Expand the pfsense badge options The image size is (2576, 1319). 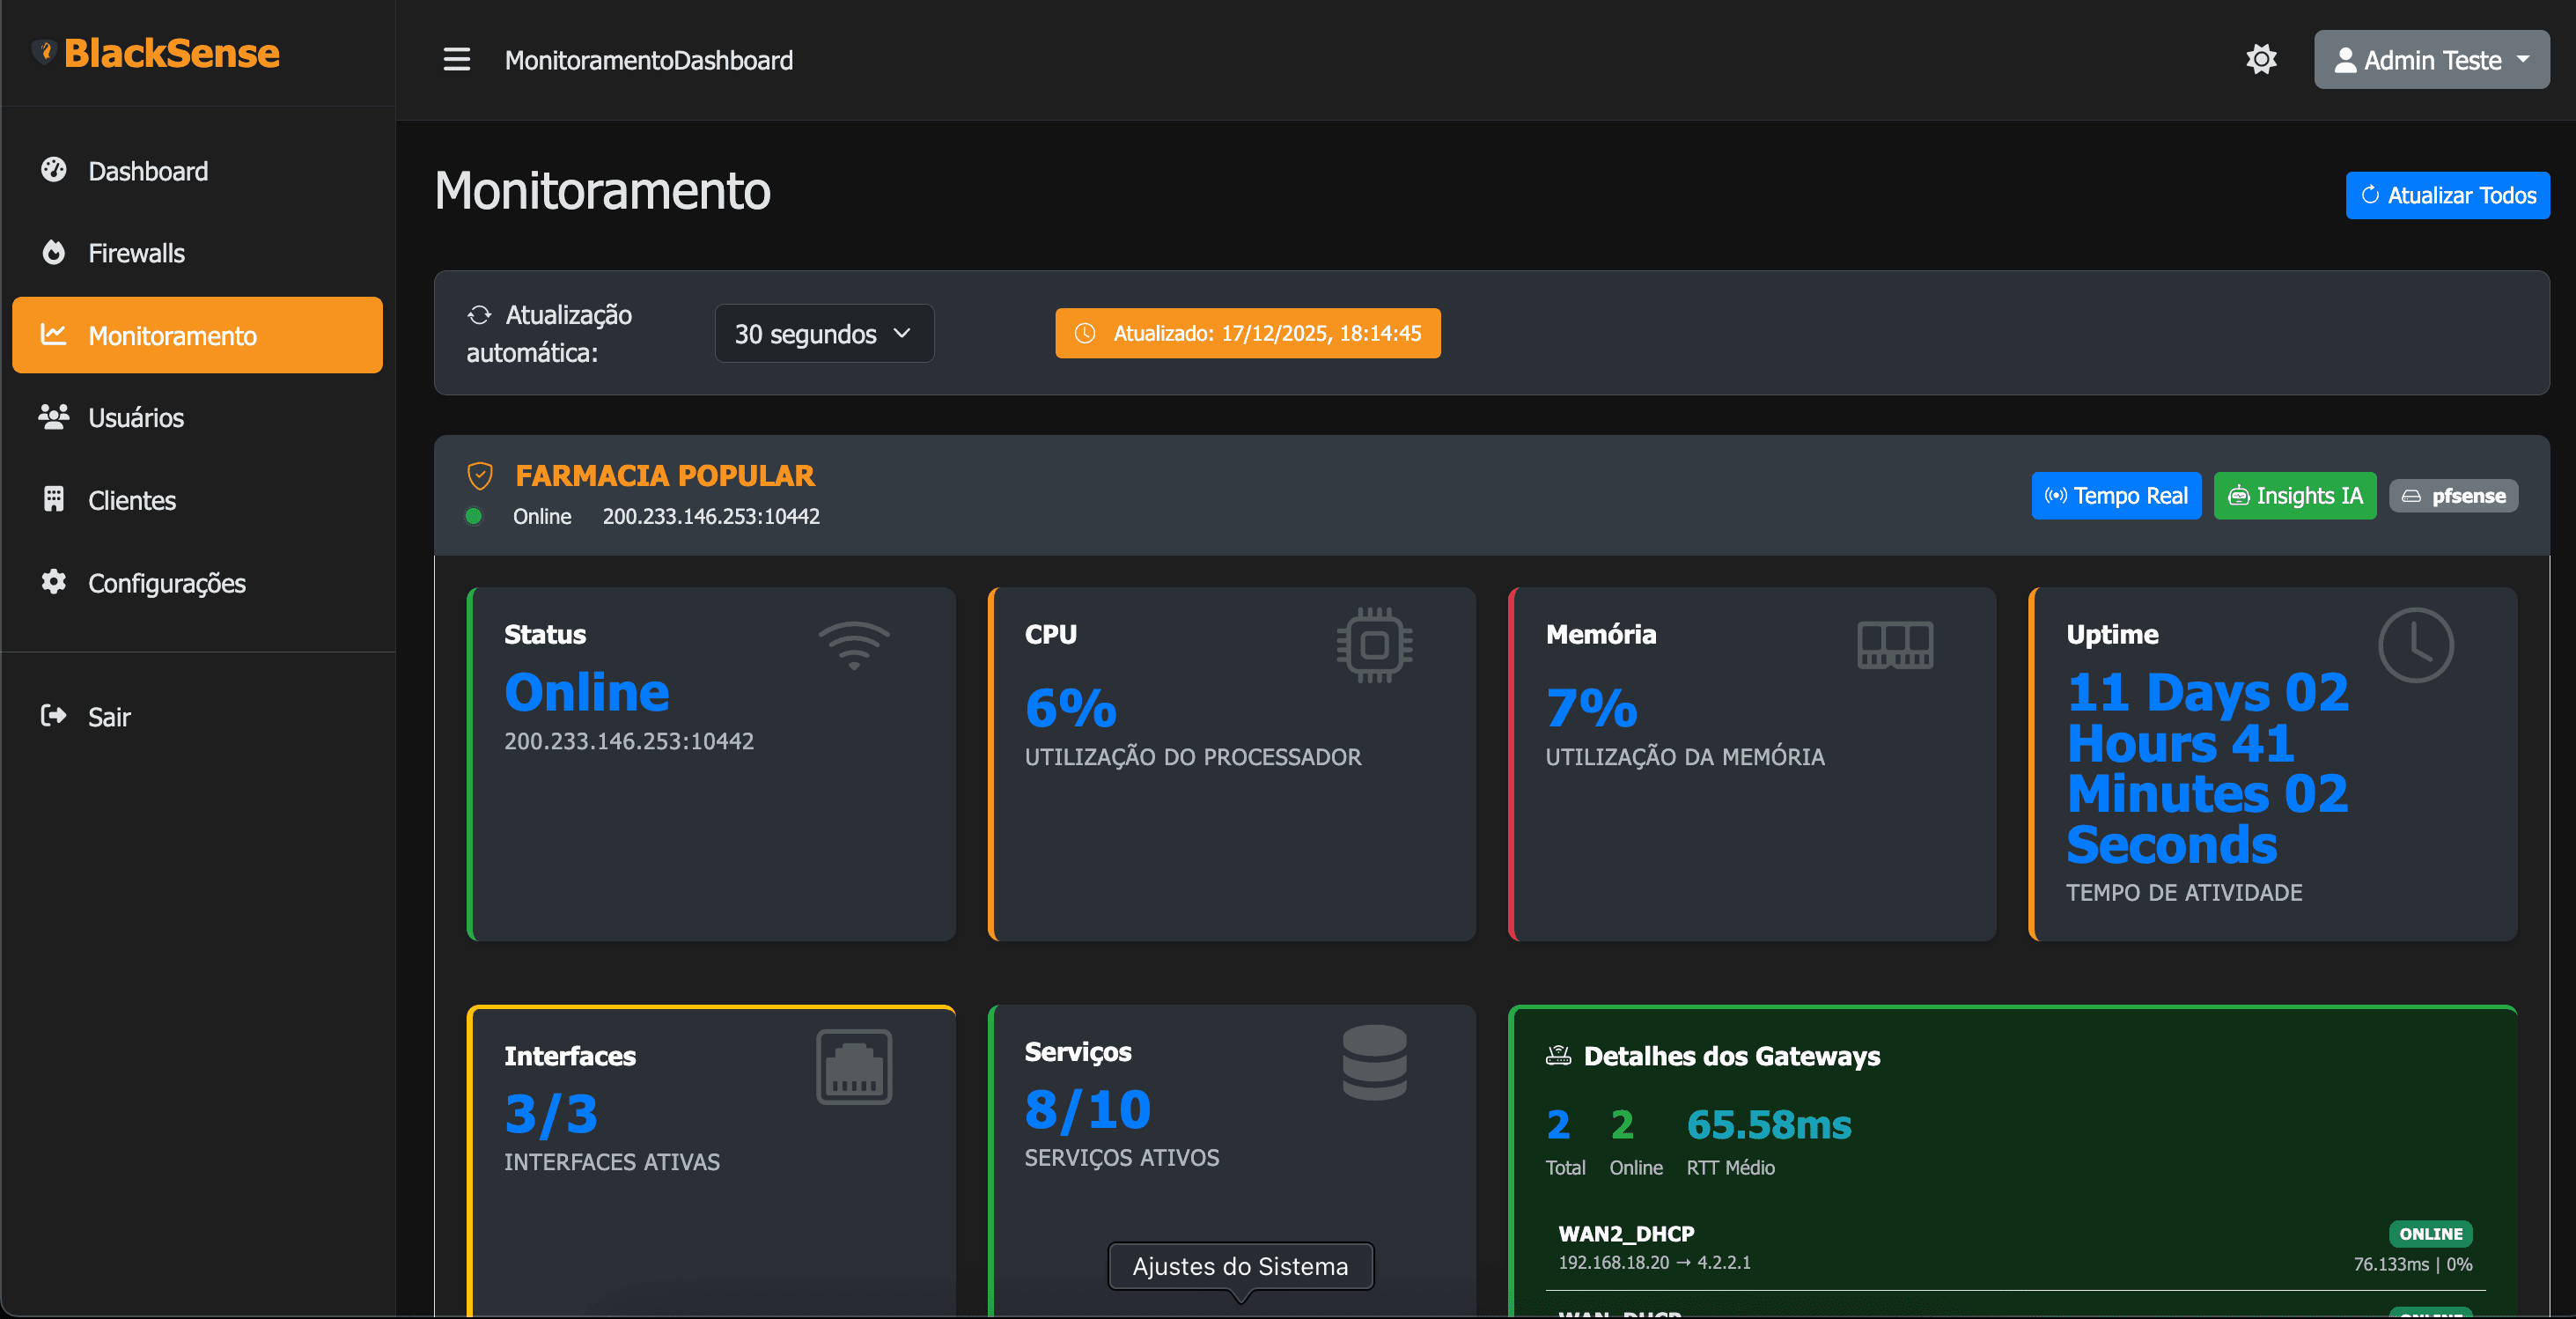2453,495
